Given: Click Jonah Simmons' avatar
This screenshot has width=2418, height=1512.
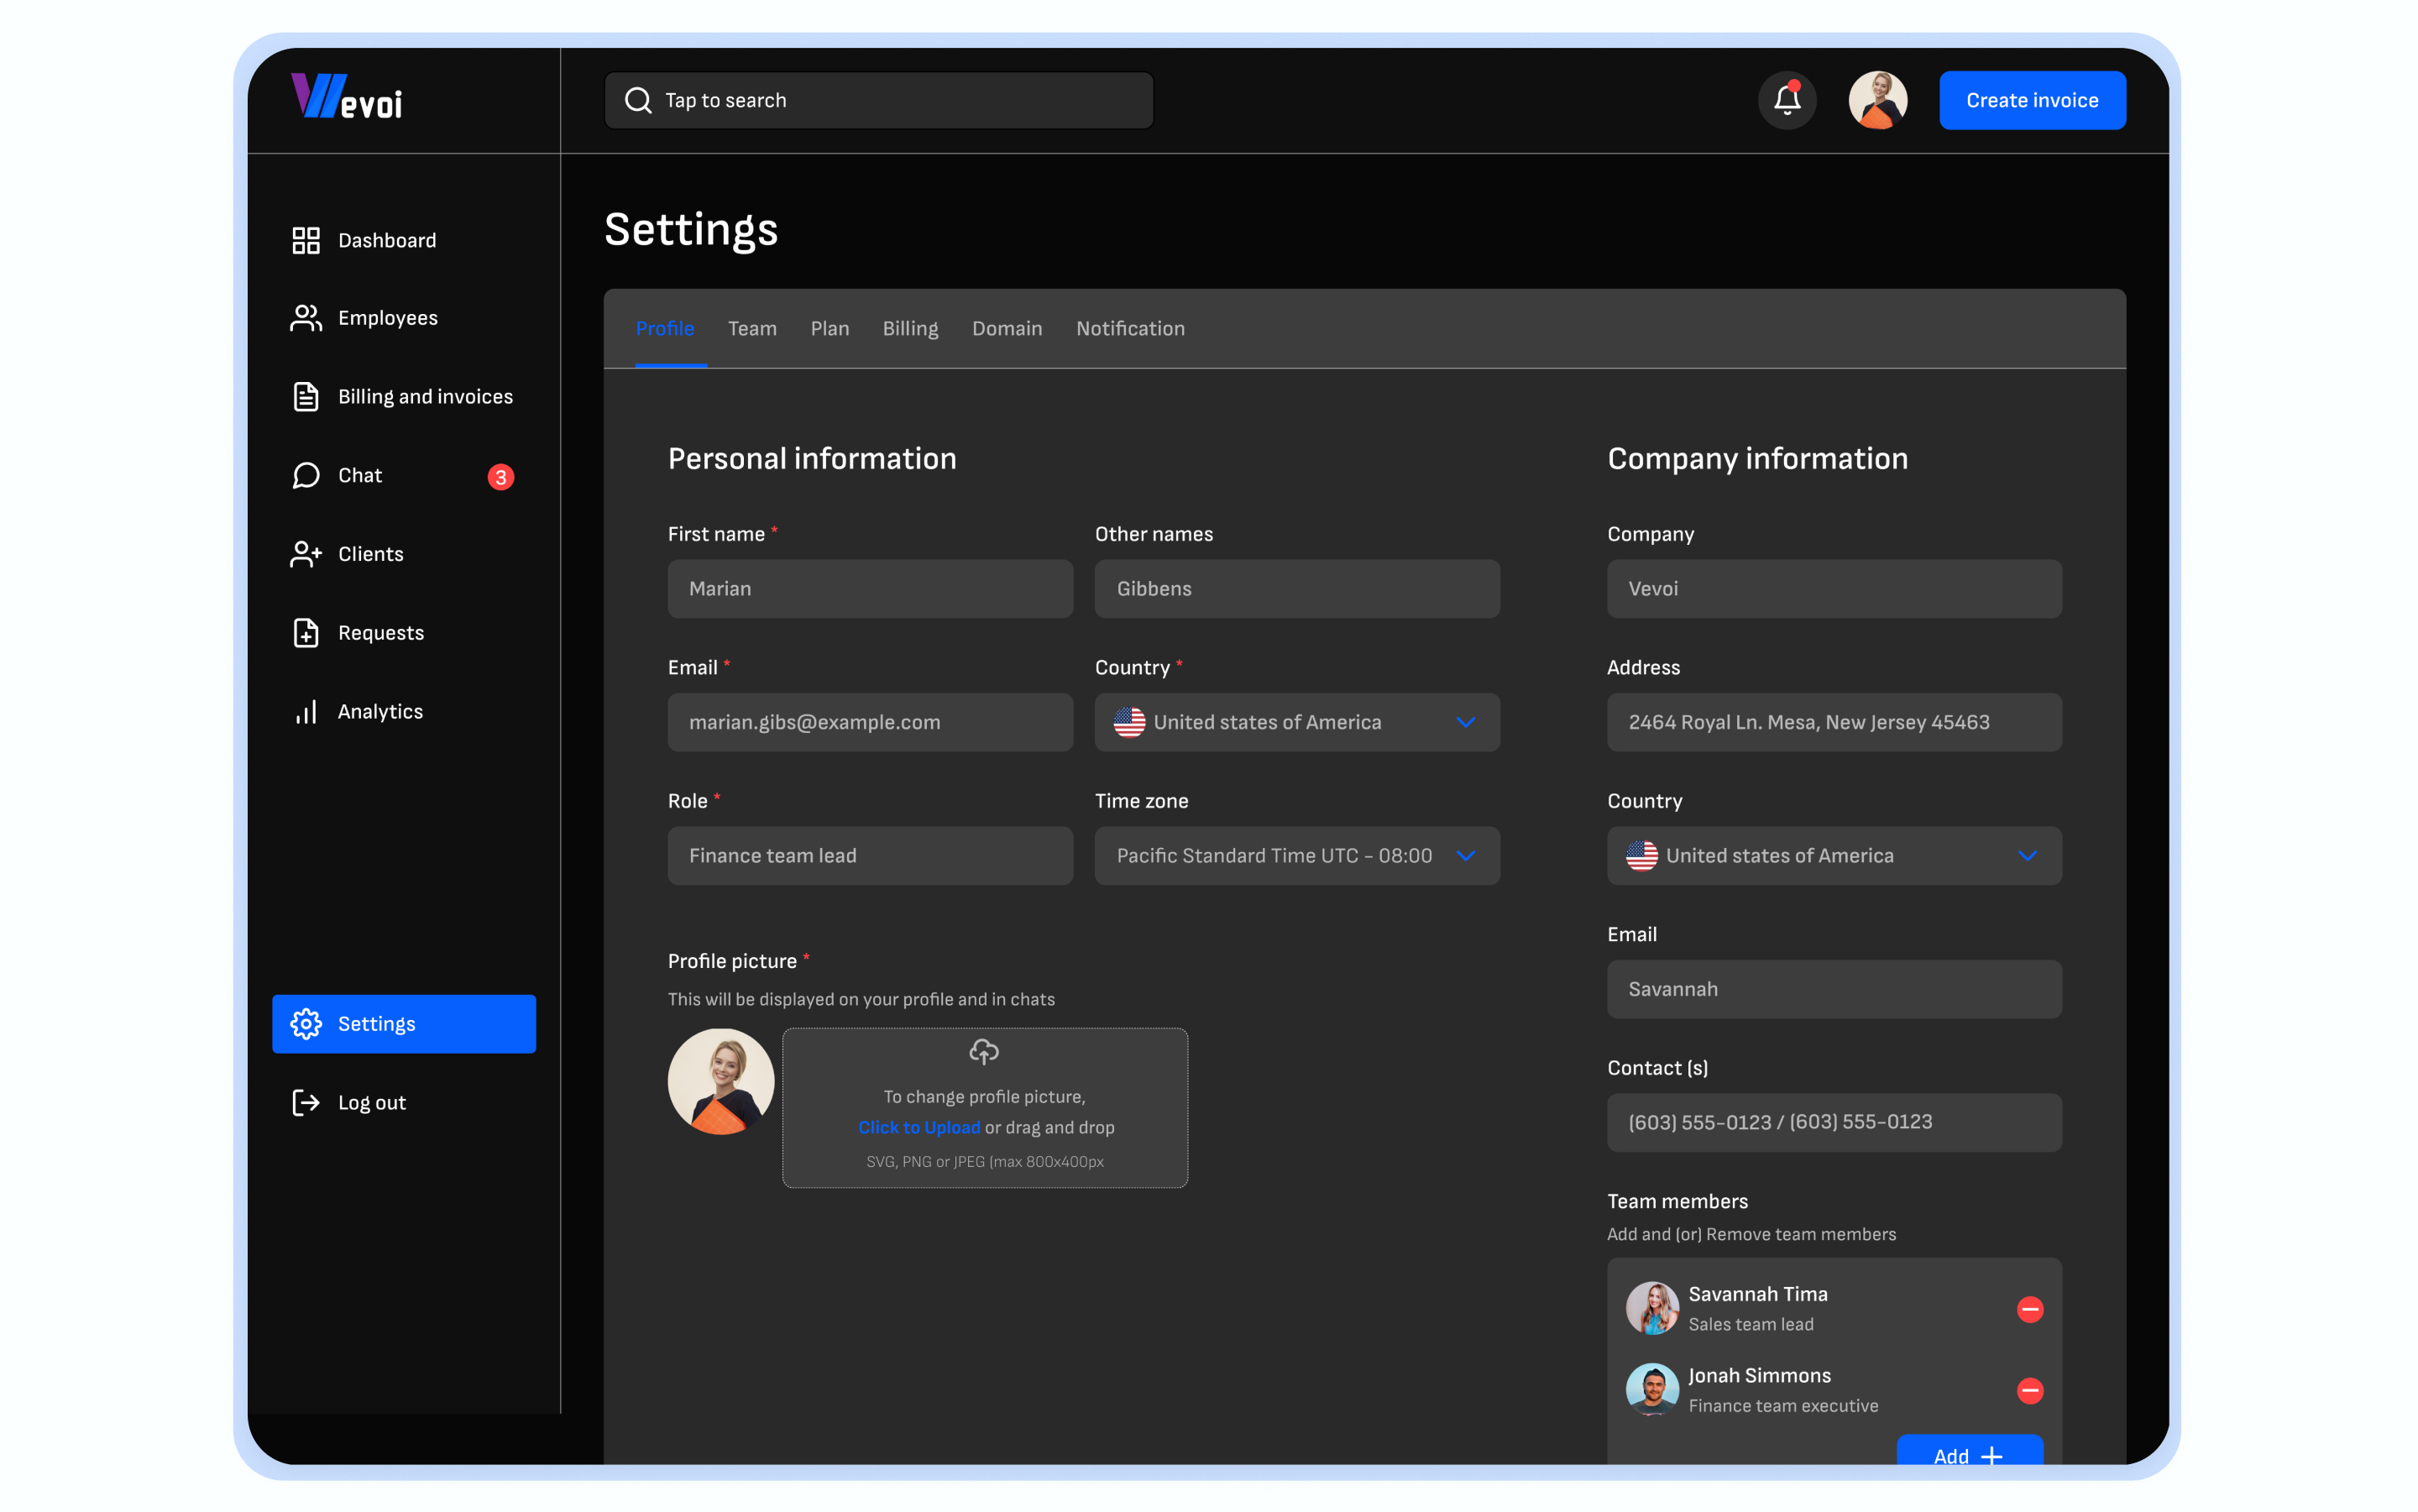Looking at the screenshot, I should pos(1652,1389).
